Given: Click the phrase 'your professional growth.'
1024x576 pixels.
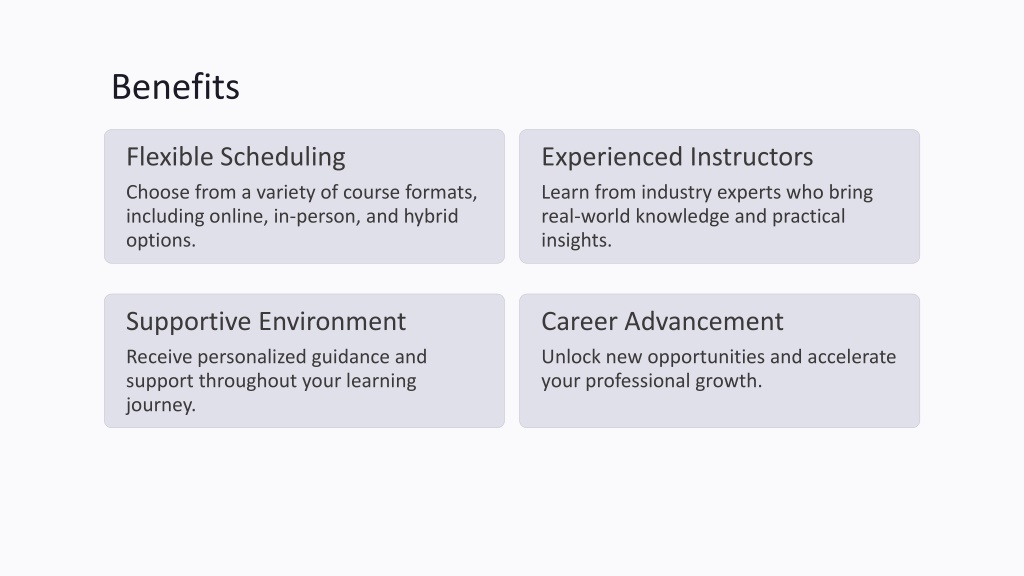Looking at the screenshot, I should pos(652,381).
